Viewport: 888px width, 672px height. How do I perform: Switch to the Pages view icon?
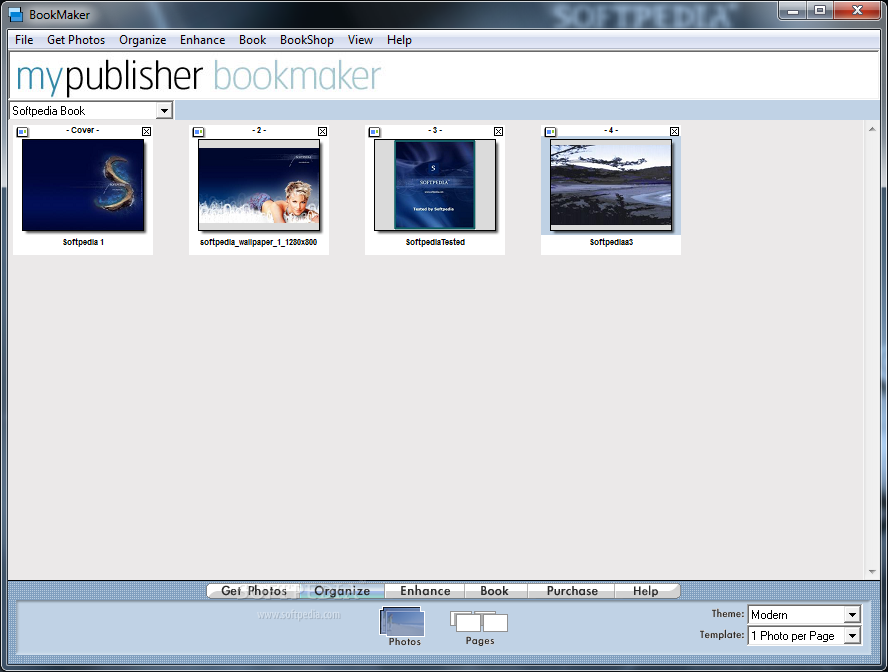click(x=479, y=627)
